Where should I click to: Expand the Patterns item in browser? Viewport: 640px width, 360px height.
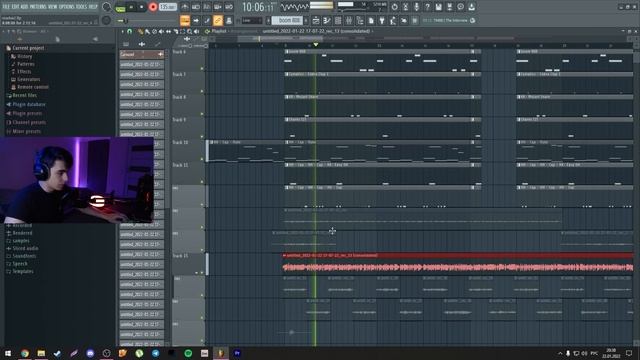tap(23, 64)
